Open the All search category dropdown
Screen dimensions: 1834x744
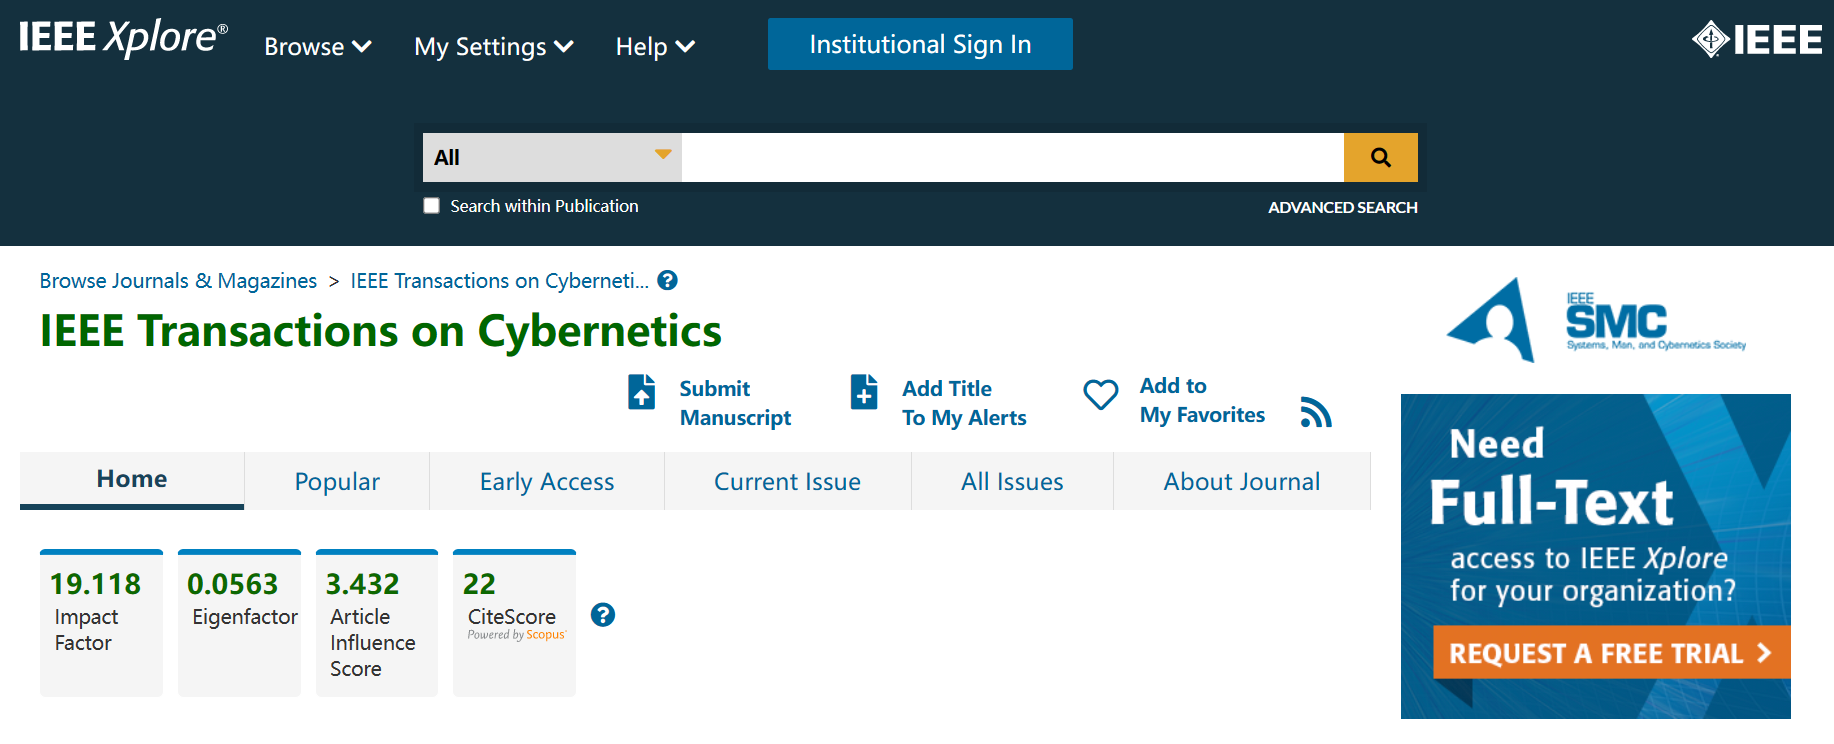552,157
